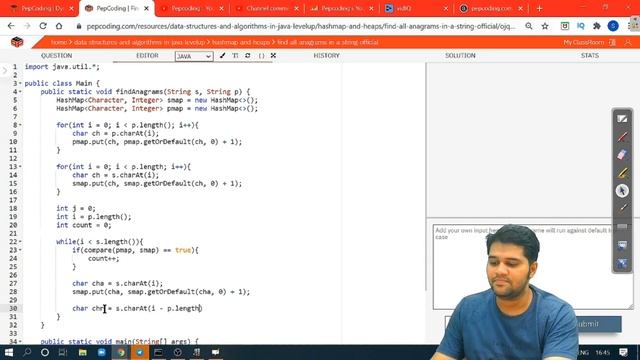Select the cursor pointer annotation tool
640x360 pixels.
(x=622, y=191)
